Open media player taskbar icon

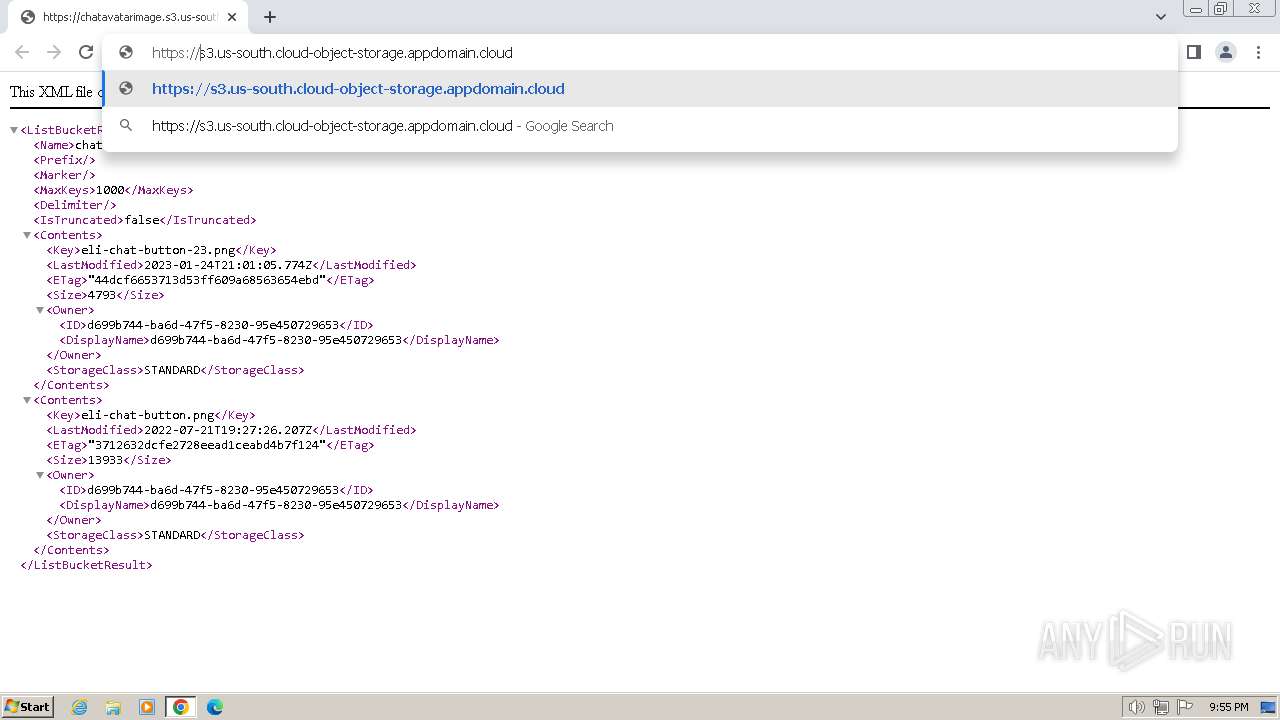(x=147, y=707)
